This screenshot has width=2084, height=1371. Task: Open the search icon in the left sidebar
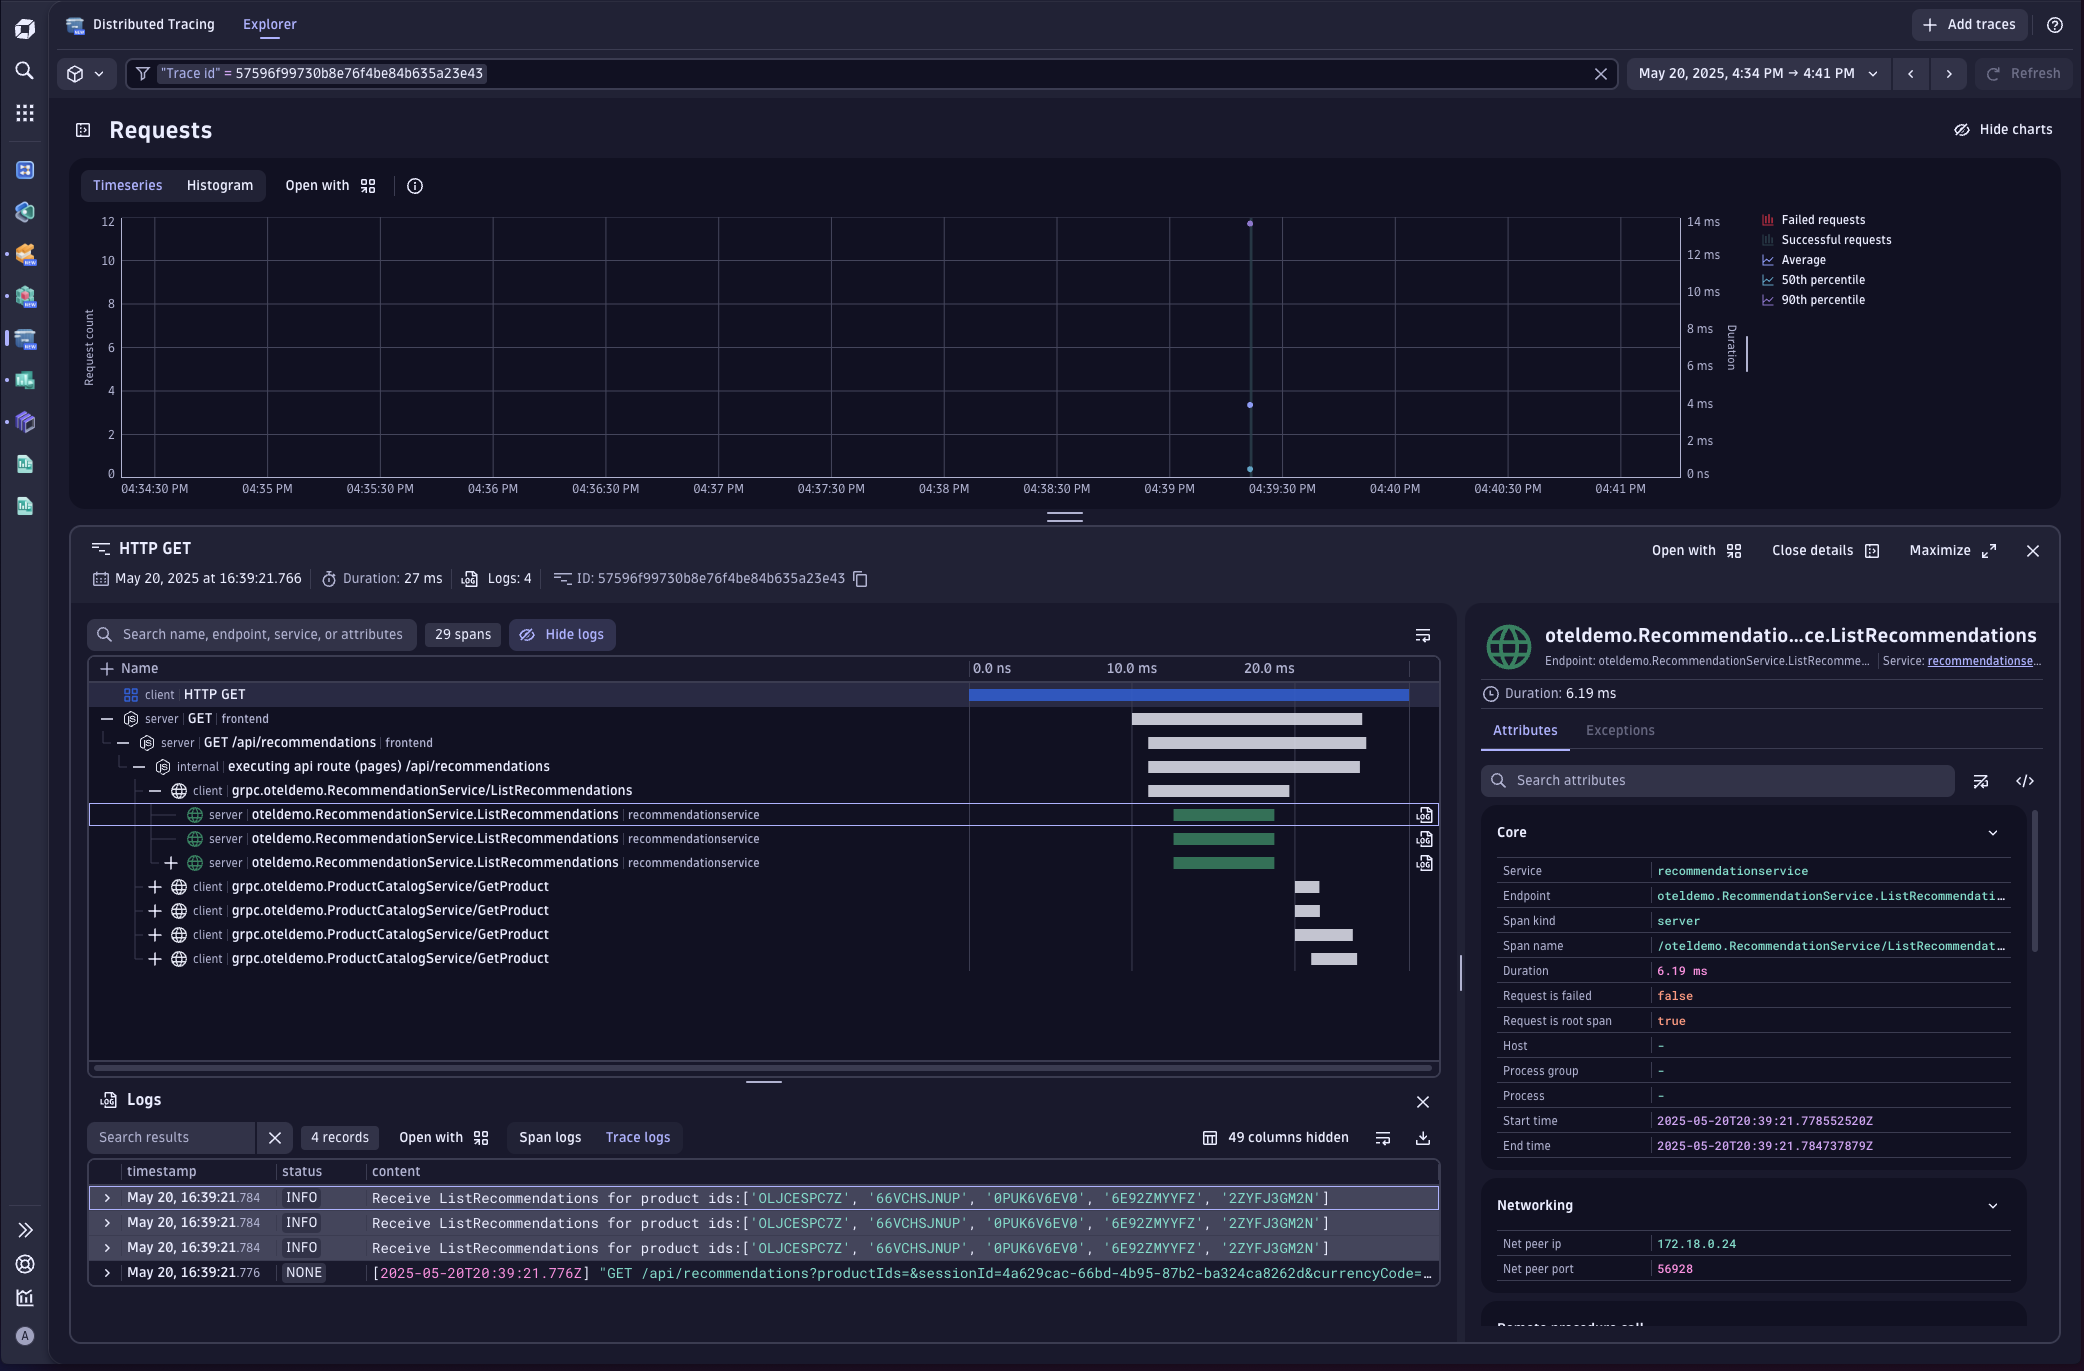coord(25,71)
